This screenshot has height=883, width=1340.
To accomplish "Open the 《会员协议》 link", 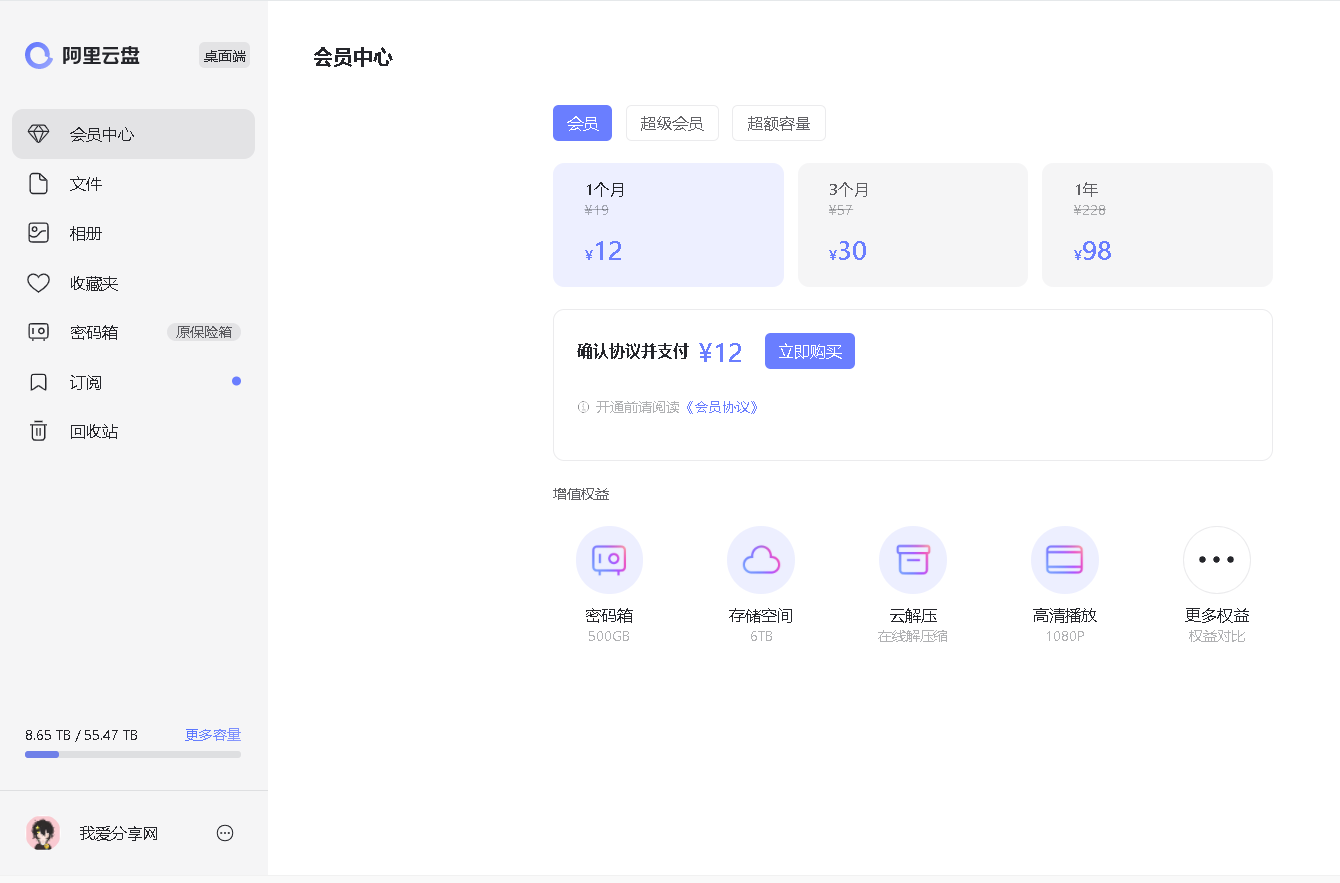I will point(723,407).
